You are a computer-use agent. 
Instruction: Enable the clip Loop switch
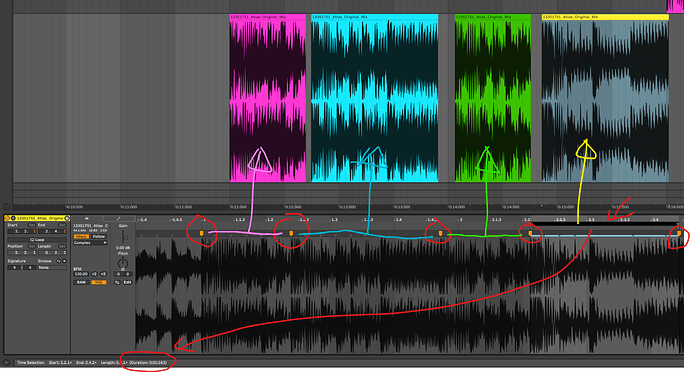coord(37,239)
